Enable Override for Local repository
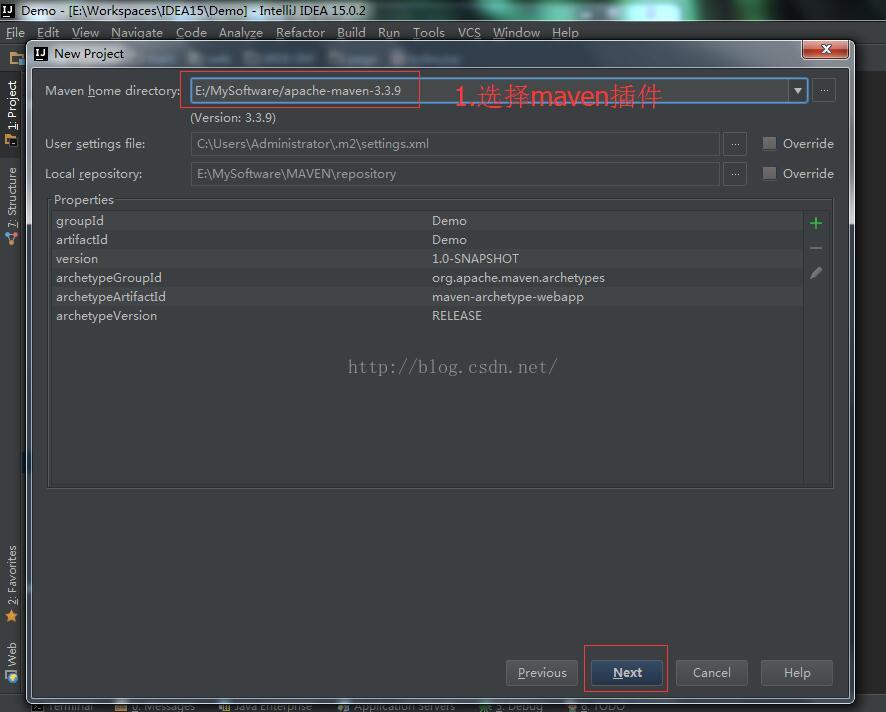 pos(769,173)
